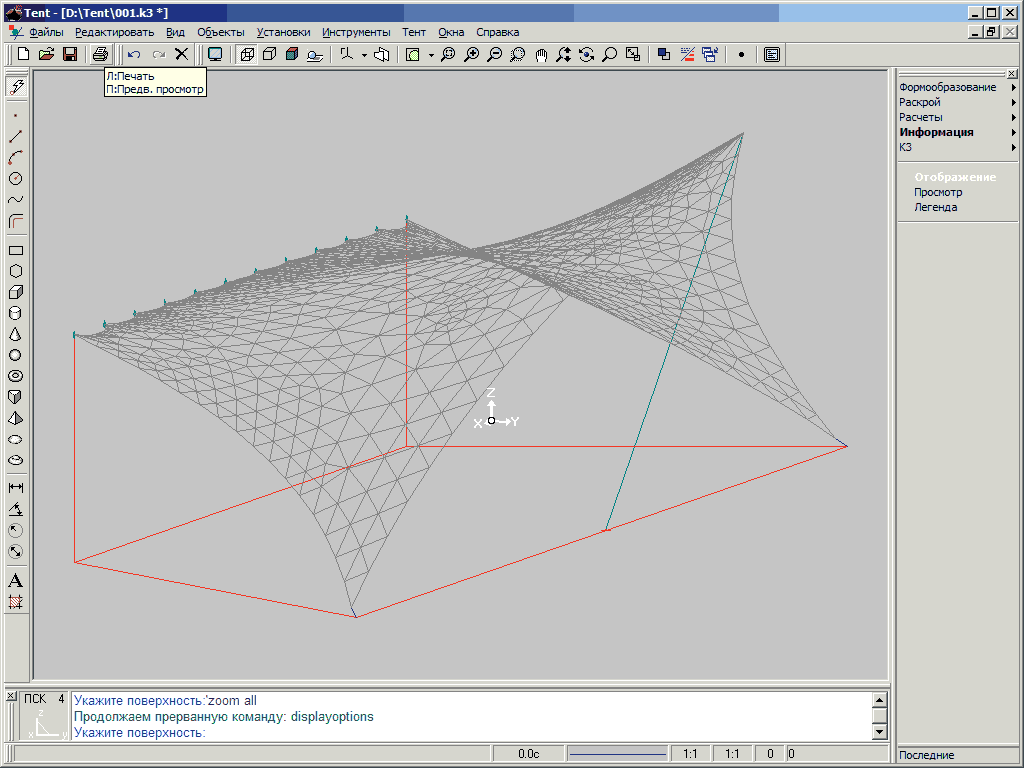Click the monitor redraw icon
The width and height of the screenshot is (1024, 768).
(x=214, y=54)
